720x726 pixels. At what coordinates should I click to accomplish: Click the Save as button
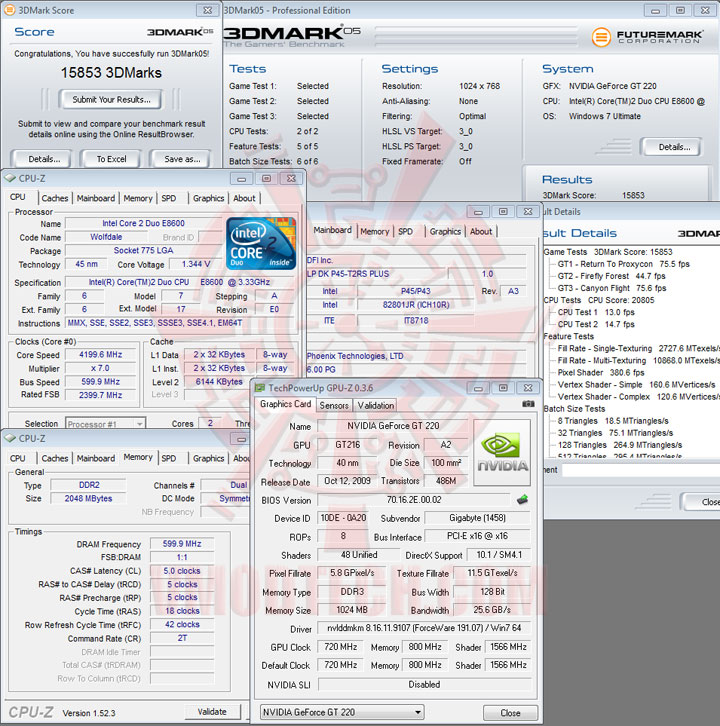[x=182, y=159]
